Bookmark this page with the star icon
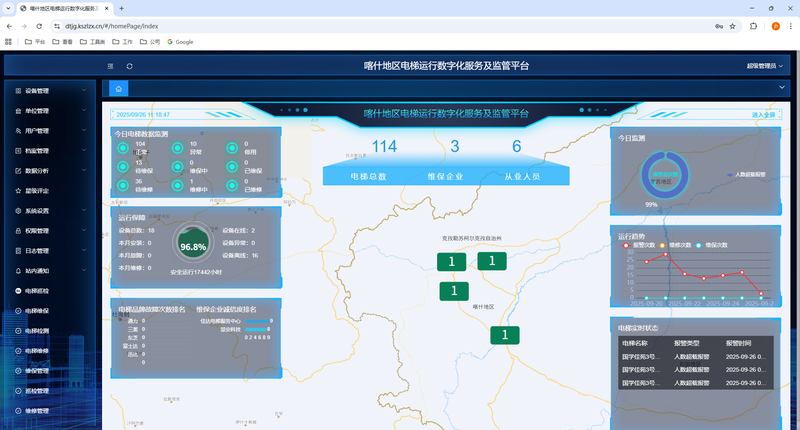Screen dimensions: 800x430 (x=733, y=26)
